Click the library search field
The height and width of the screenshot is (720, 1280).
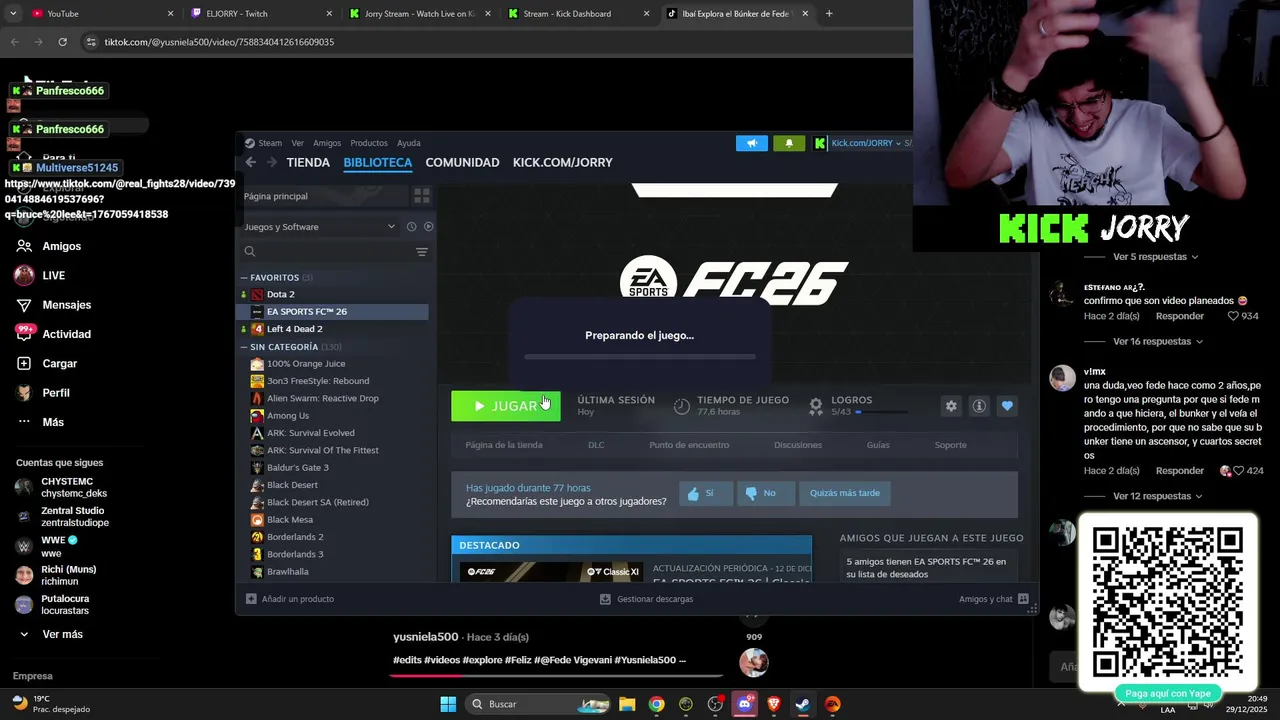(x=326, y=252)
